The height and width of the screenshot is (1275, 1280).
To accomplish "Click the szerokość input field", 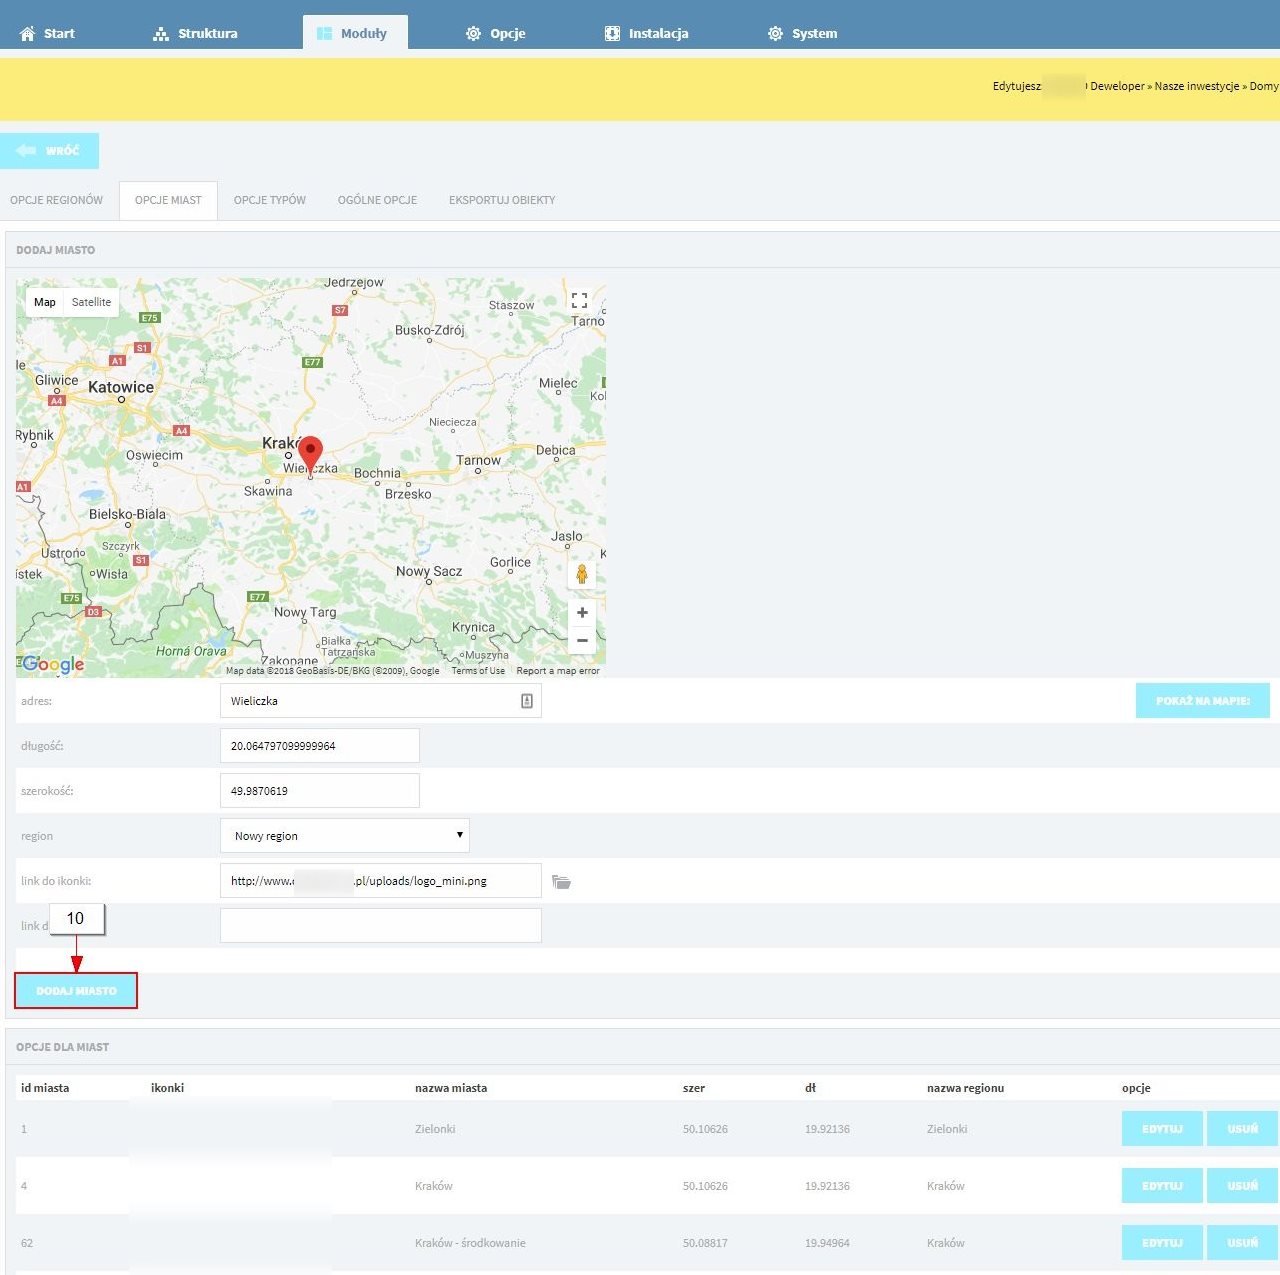I will [x=320, y=791].
